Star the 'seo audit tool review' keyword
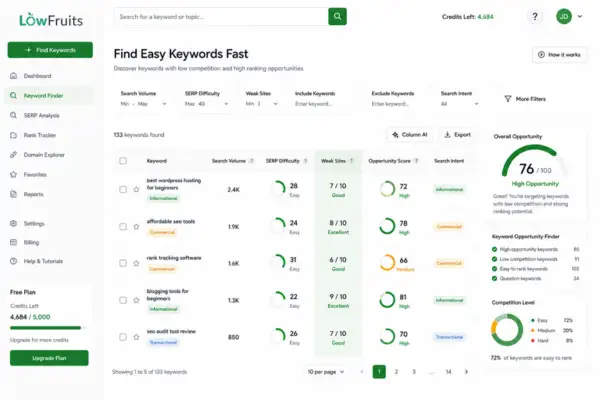600x400 pixels. tap(136, 337)
